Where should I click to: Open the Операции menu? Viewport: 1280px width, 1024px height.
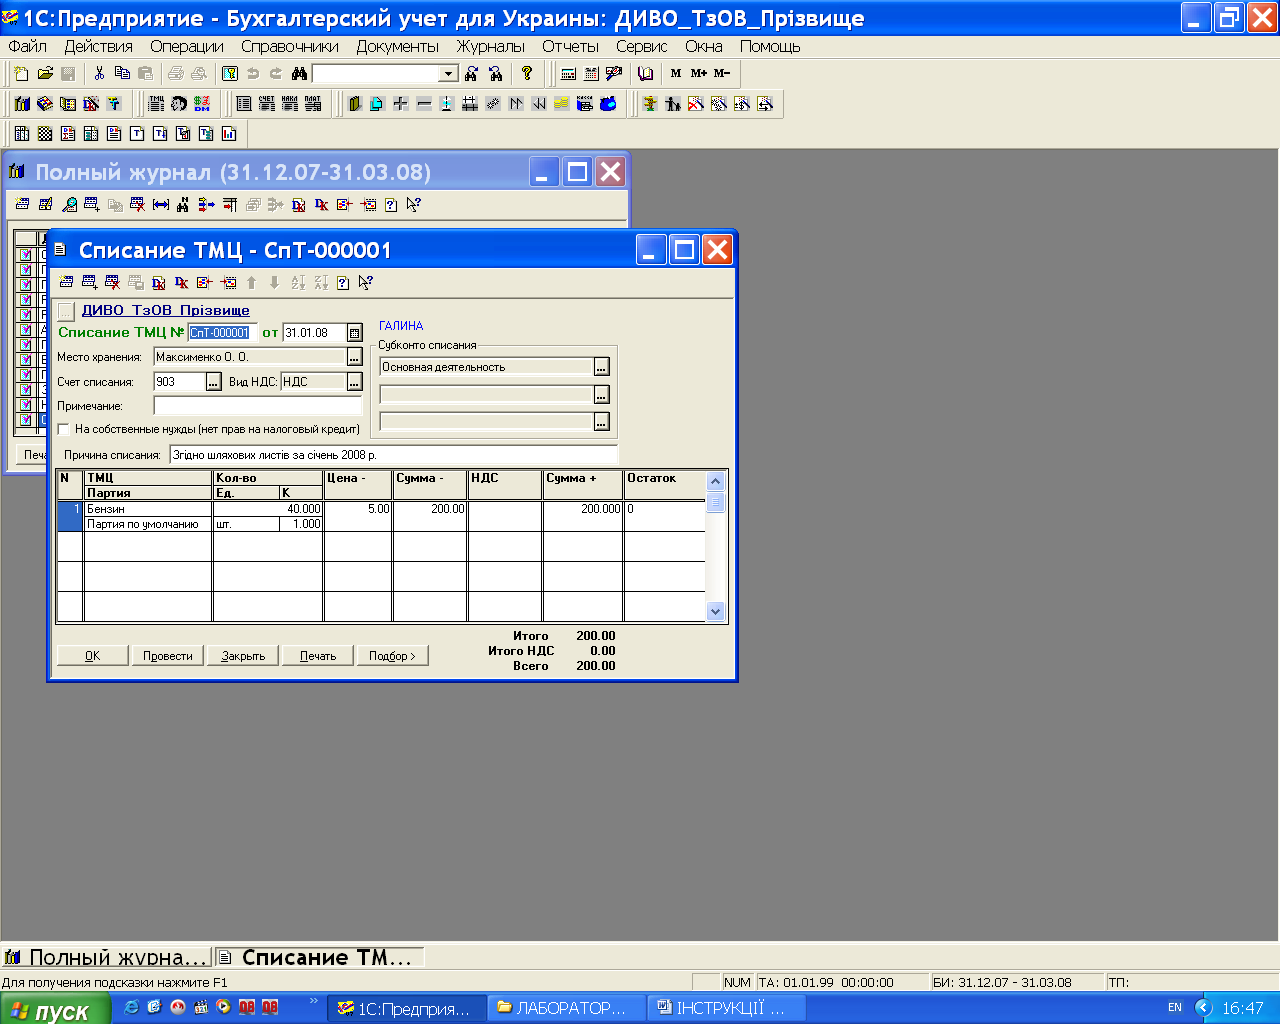click(187, 46)
